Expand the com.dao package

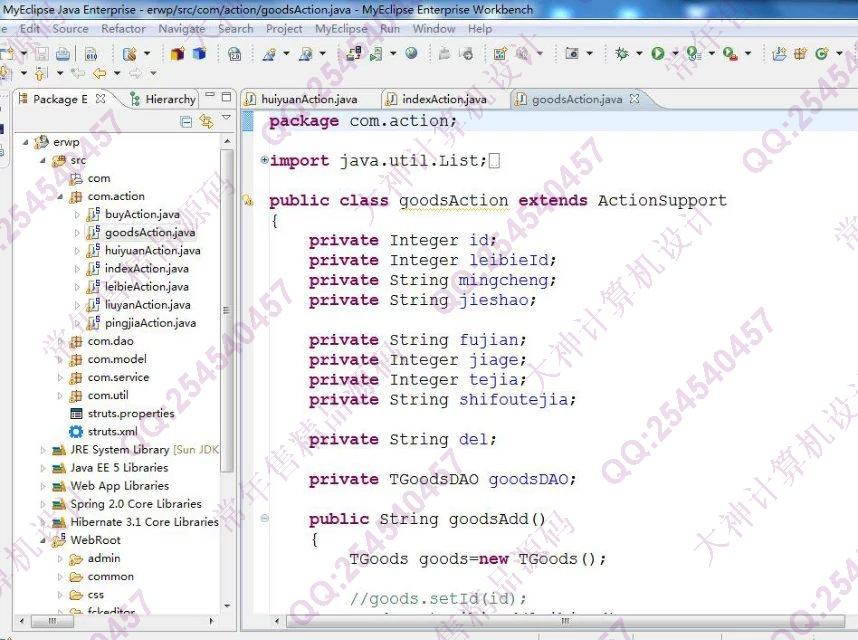[60, 341]
